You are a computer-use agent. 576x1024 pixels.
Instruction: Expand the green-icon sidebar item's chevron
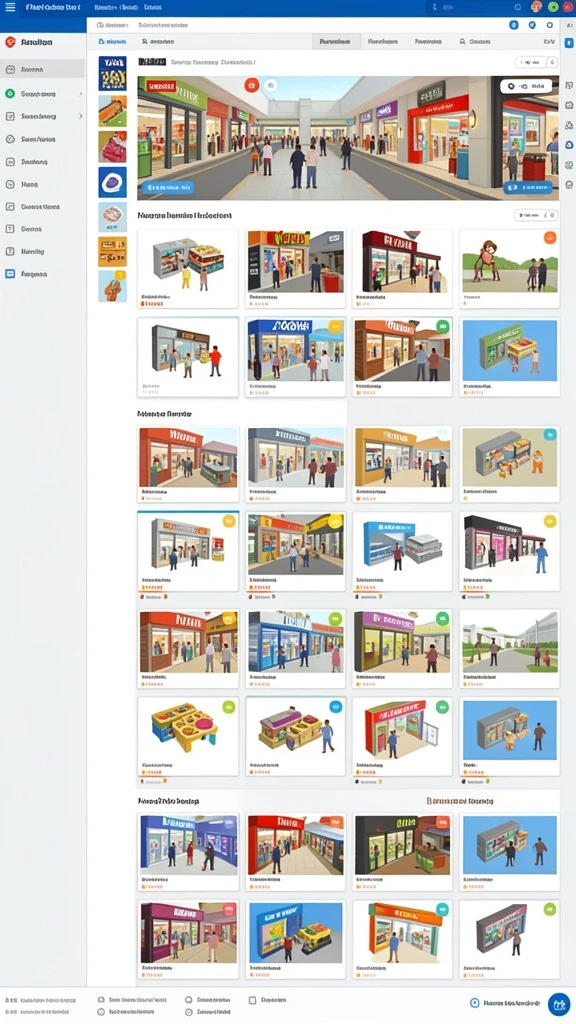pos(81,94)
